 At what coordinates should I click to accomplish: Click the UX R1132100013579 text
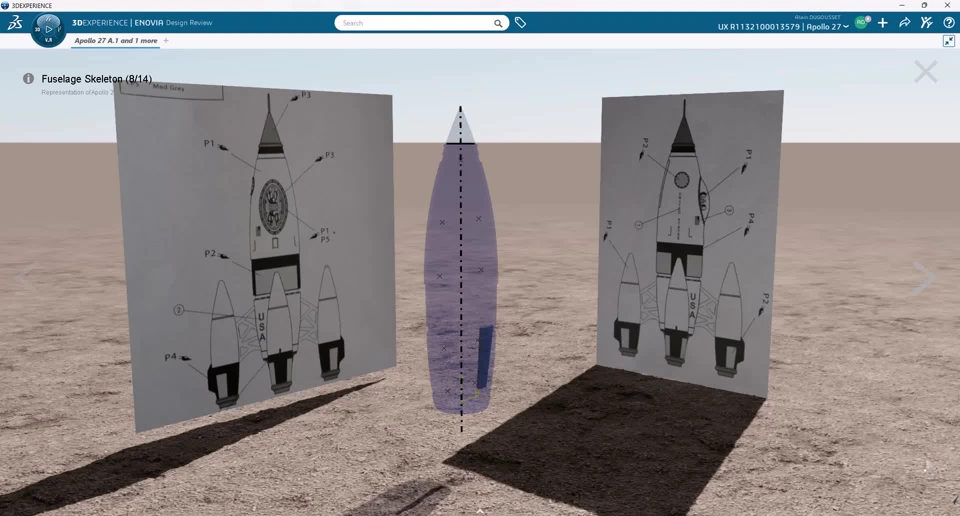759,26
